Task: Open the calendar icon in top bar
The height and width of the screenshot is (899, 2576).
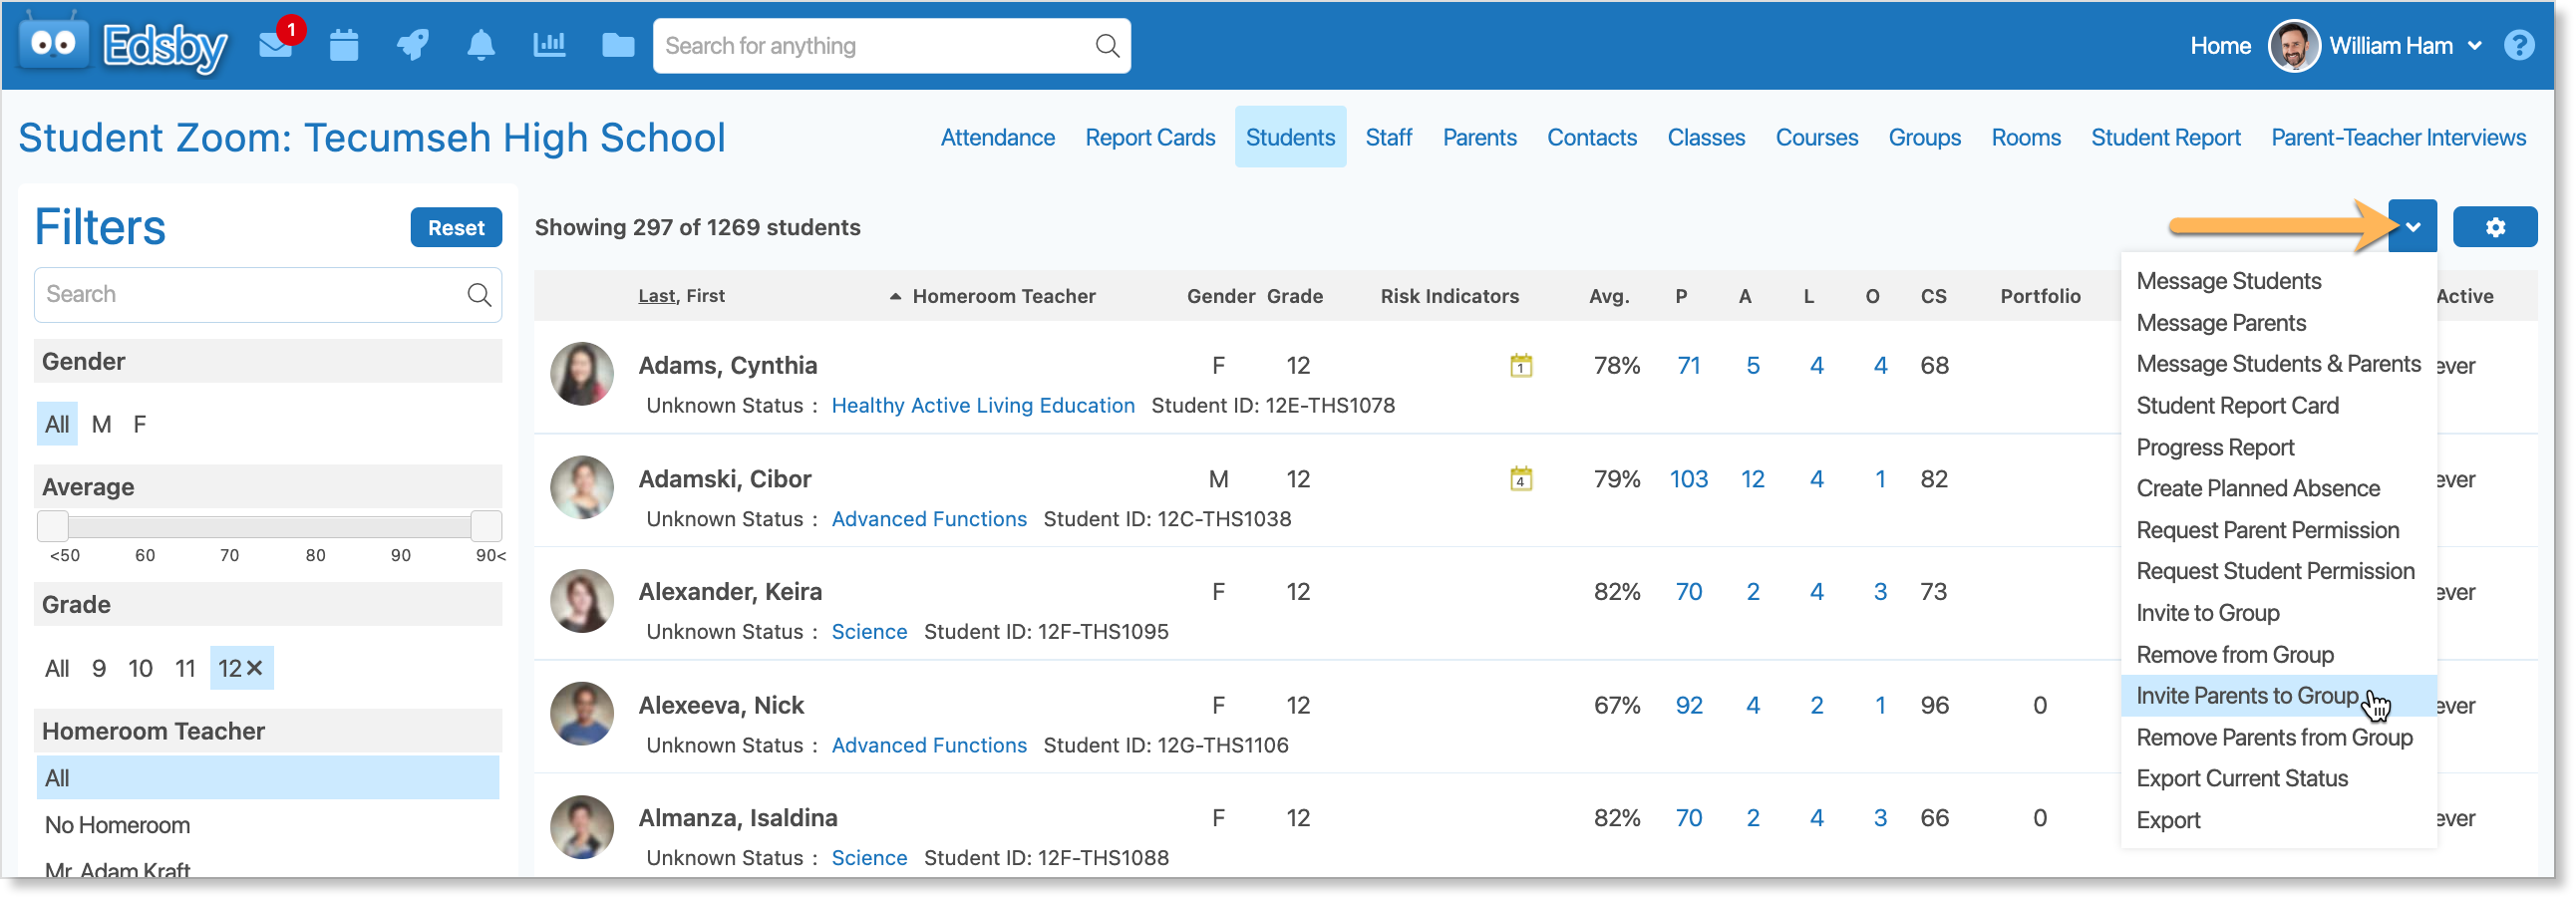Action: pos(344,45)
